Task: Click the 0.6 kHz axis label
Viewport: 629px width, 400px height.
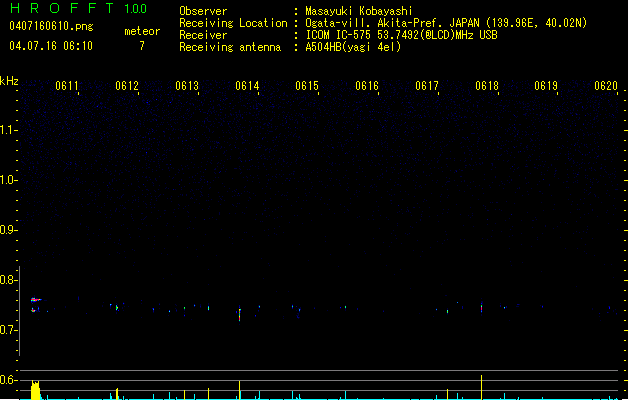Action: 9,380
